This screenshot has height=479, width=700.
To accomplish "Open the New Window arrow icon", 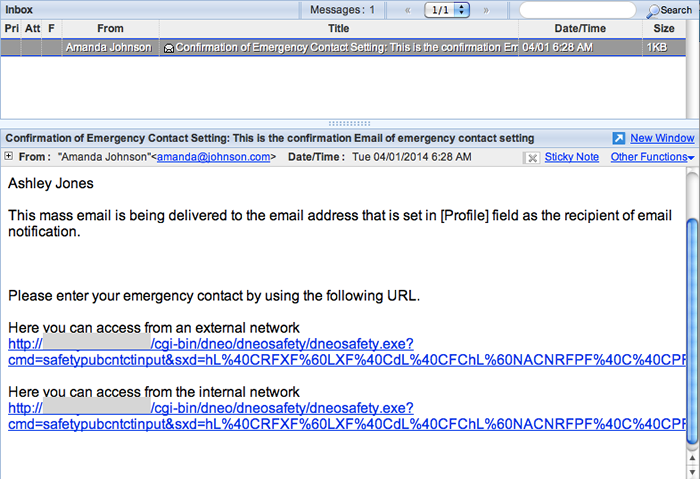I will click(618, 138).
